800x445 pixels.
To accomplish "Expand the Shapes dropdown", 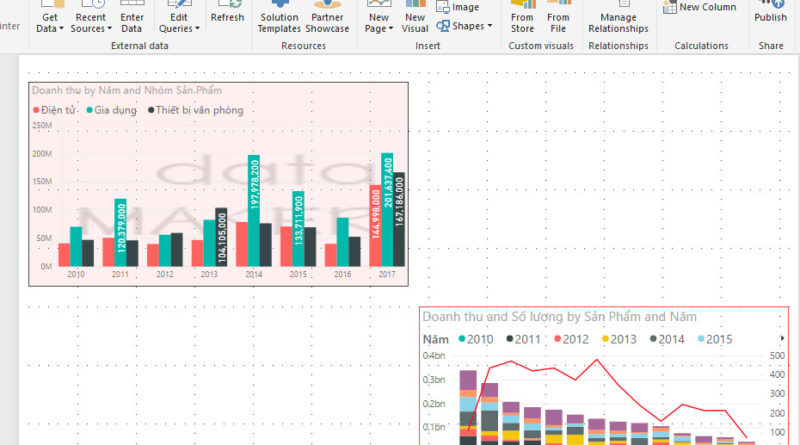I will pyautogui.click(x=465, y=26).
